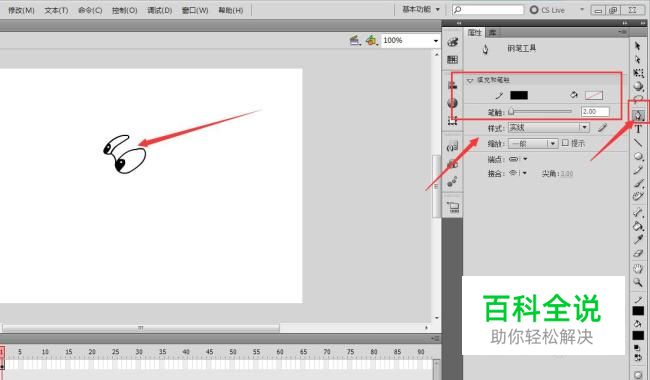Screen dimensions: 650x380
Task: Select the Pencil tool
Action: (638, 170)
